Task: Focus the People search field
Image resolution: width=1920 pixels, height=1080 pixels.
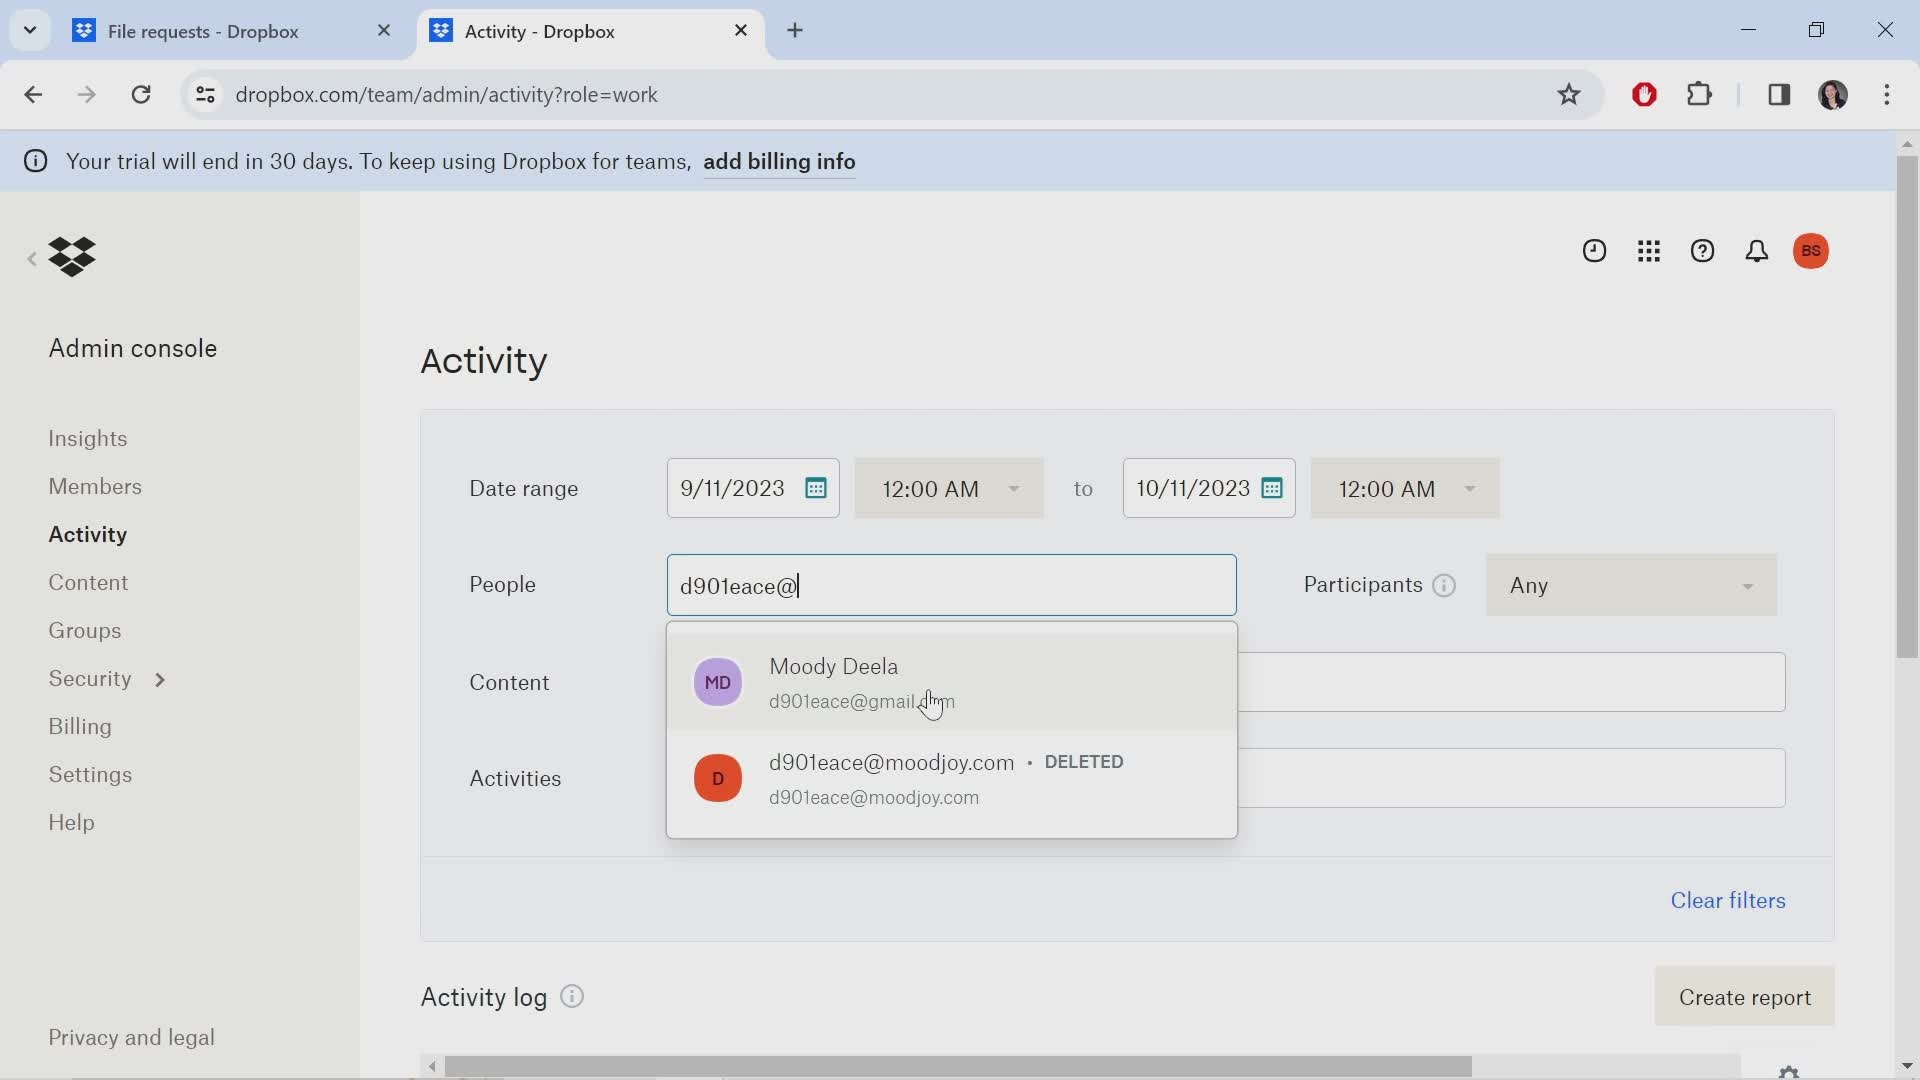Action: pyautogui.click(x=952, y=585)
